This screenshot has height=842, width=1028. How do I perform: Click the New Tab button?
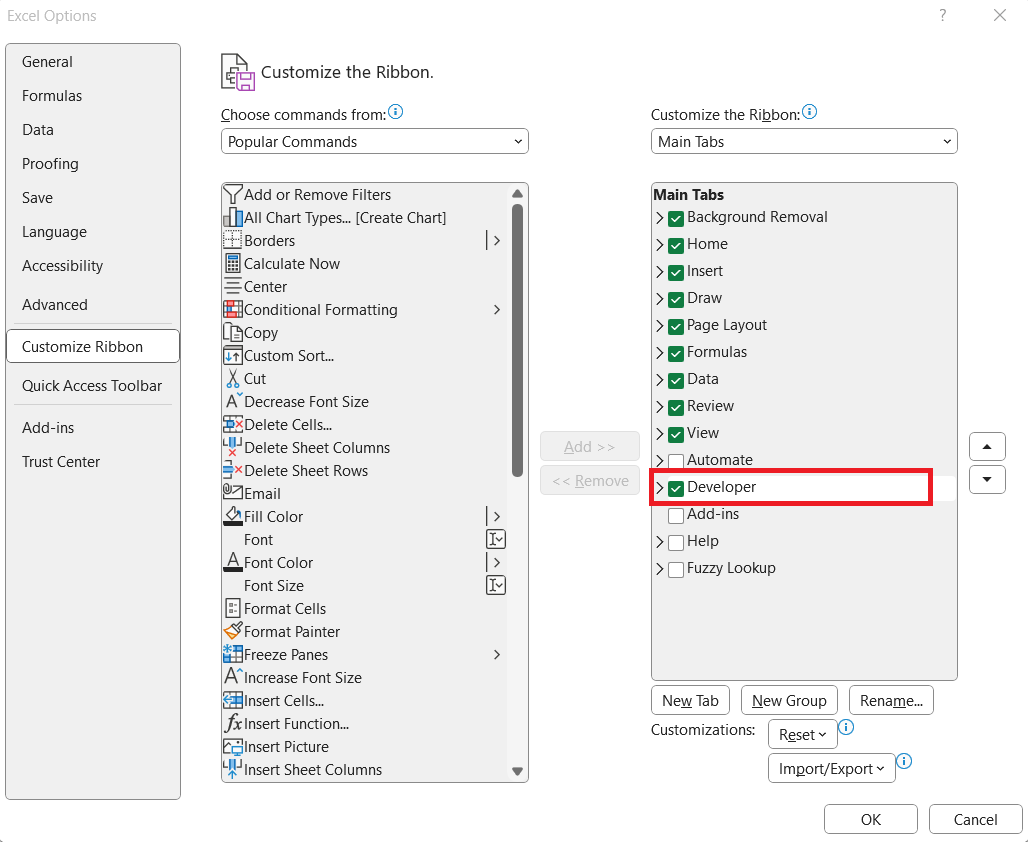690,700
